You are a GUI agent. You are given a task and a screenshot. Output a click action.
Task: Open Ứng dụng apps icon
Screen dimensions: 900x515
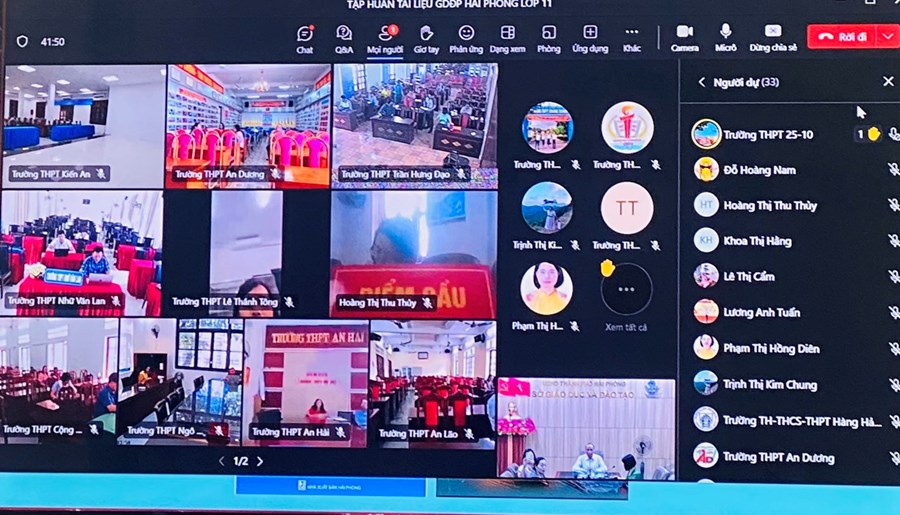[x=590, y=33]
